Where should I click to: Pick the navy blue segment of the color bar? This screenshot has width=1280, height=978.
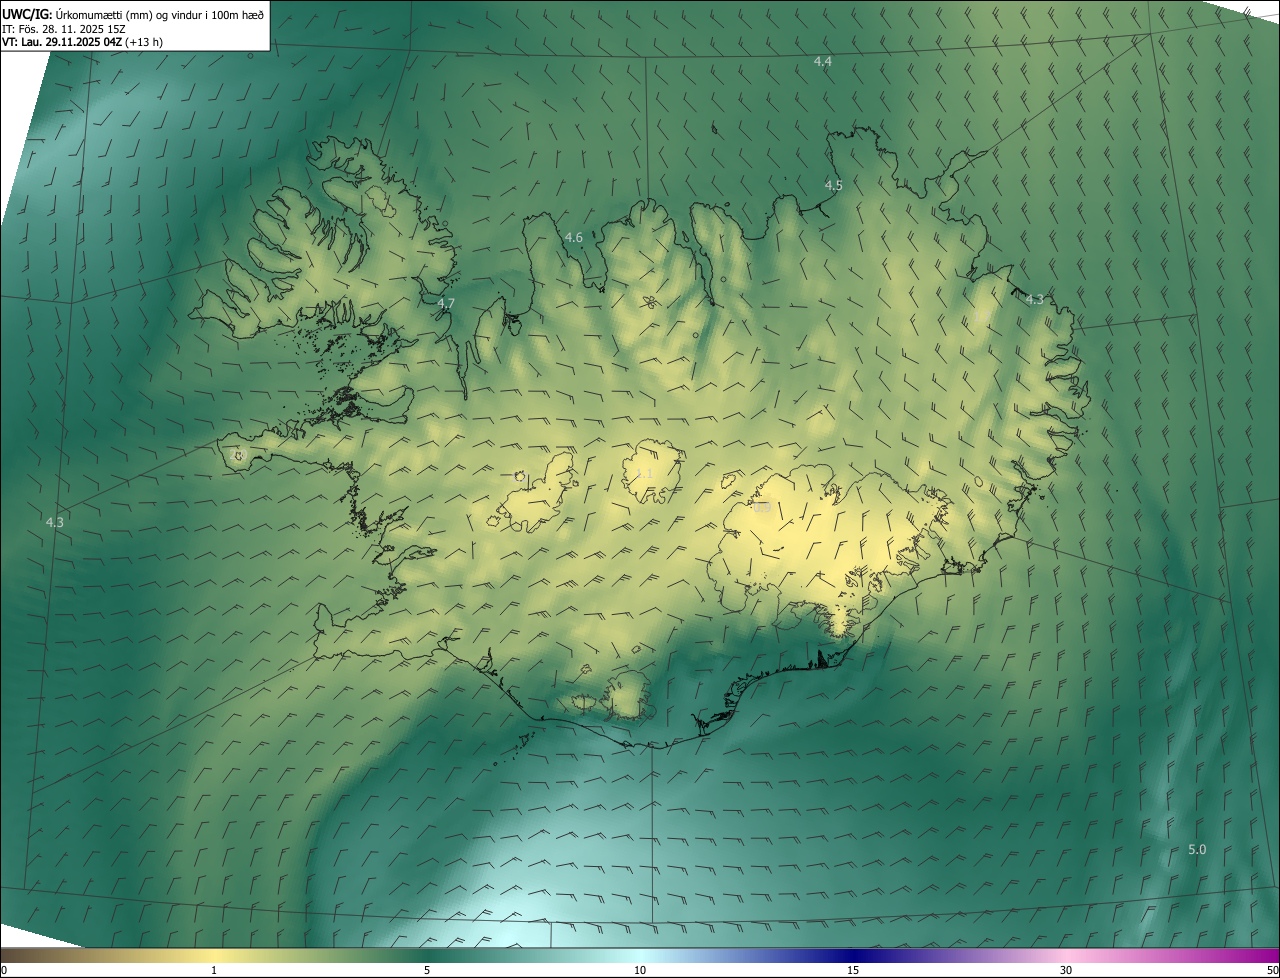(x=853, y=956)
